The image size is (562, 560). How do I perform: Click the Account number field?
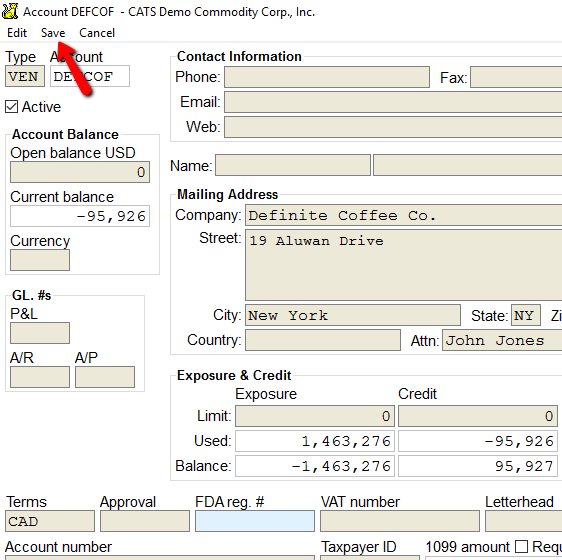click(x=160, y=558)
